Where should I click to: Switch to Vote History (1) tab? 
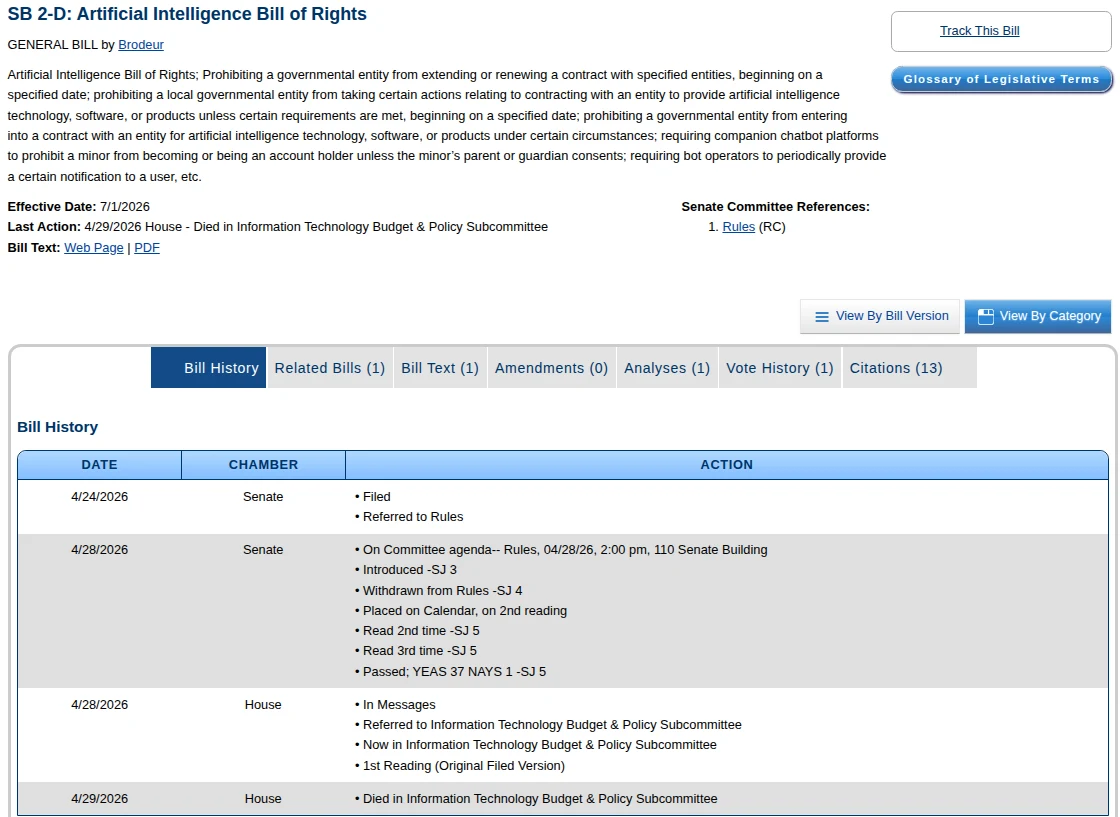780,368
